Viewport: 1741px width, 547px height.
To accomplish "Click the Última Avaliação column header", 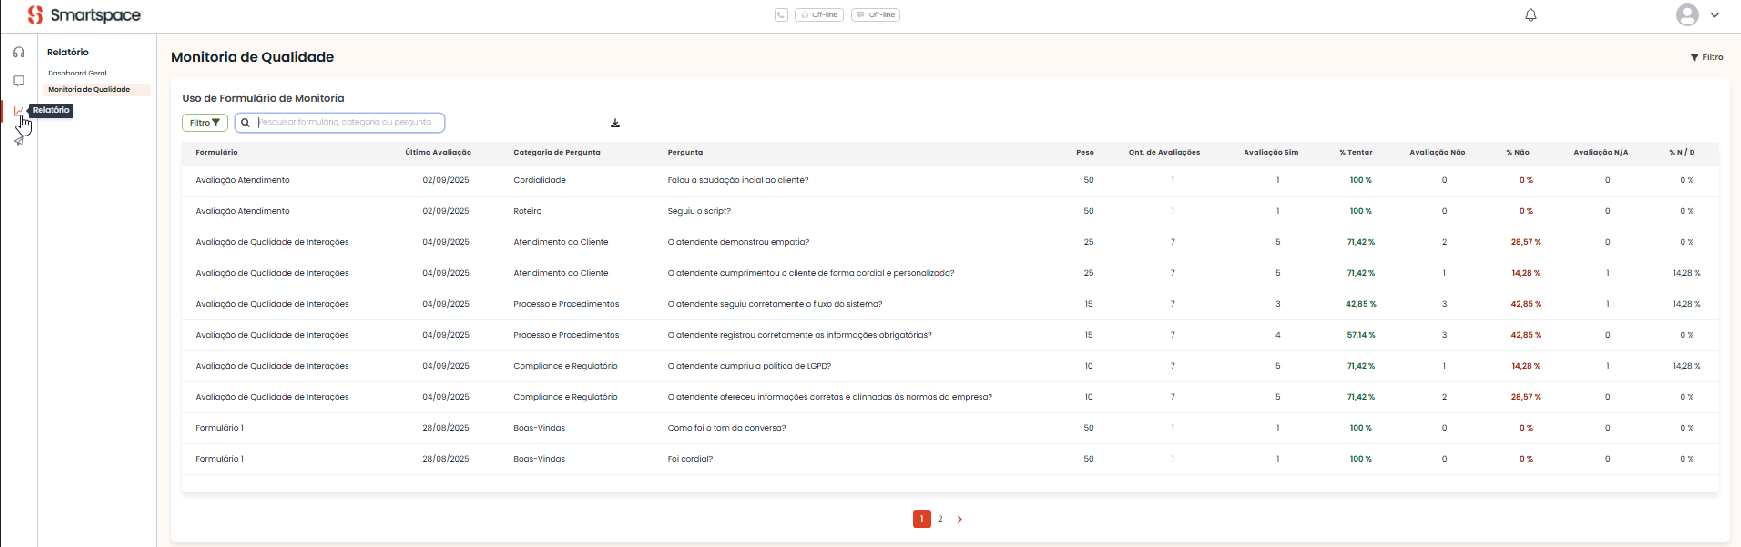I will click(x=437, y=153).
